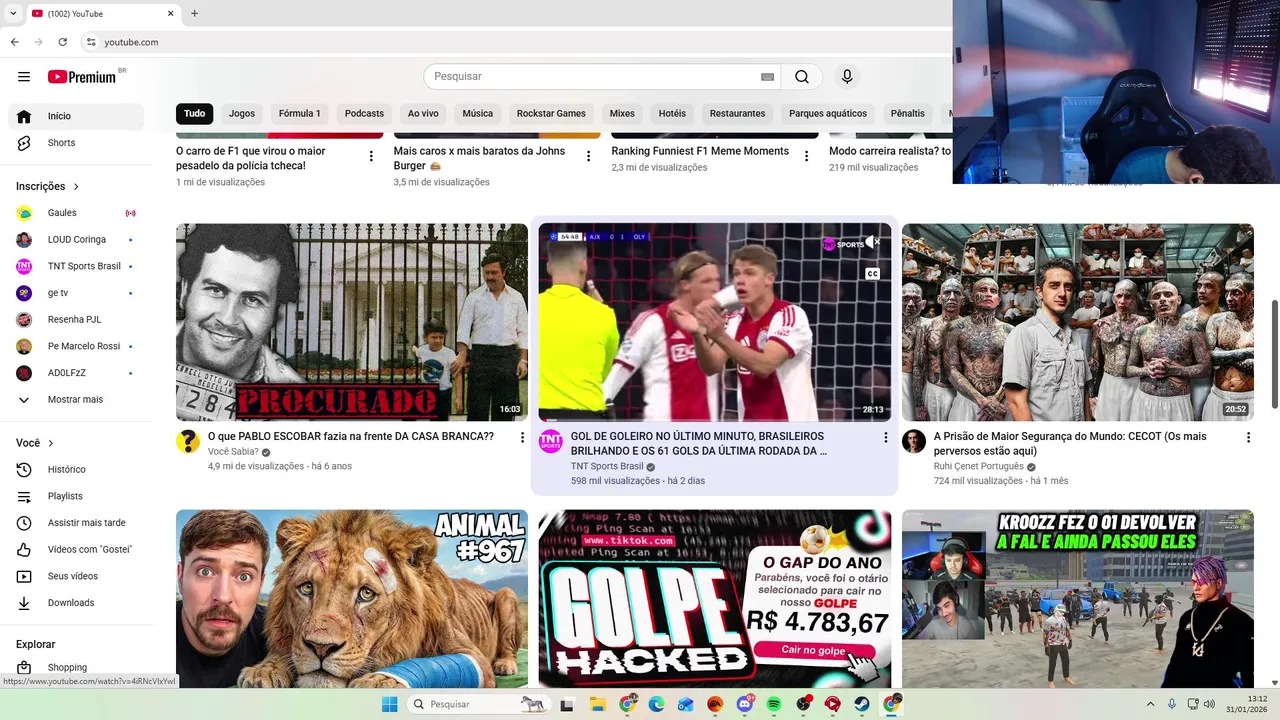Viewport: 1280px width, 720px height.
Task: Select the Tudo filter chip
Action: [195, 113]
